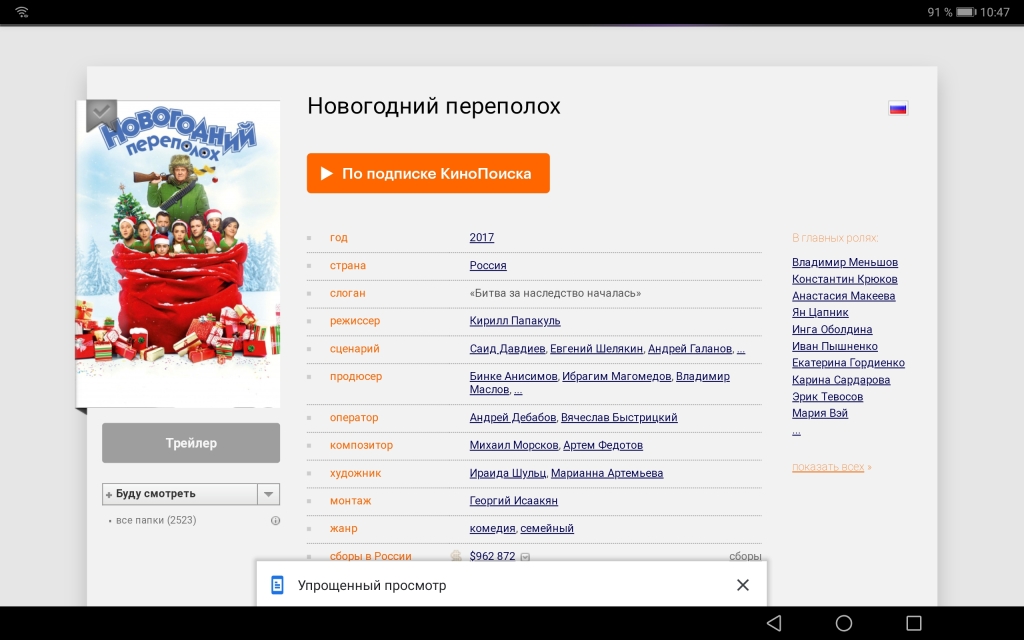
Task: Click the Russian flag icon
Action: click(x=898, y=108)
